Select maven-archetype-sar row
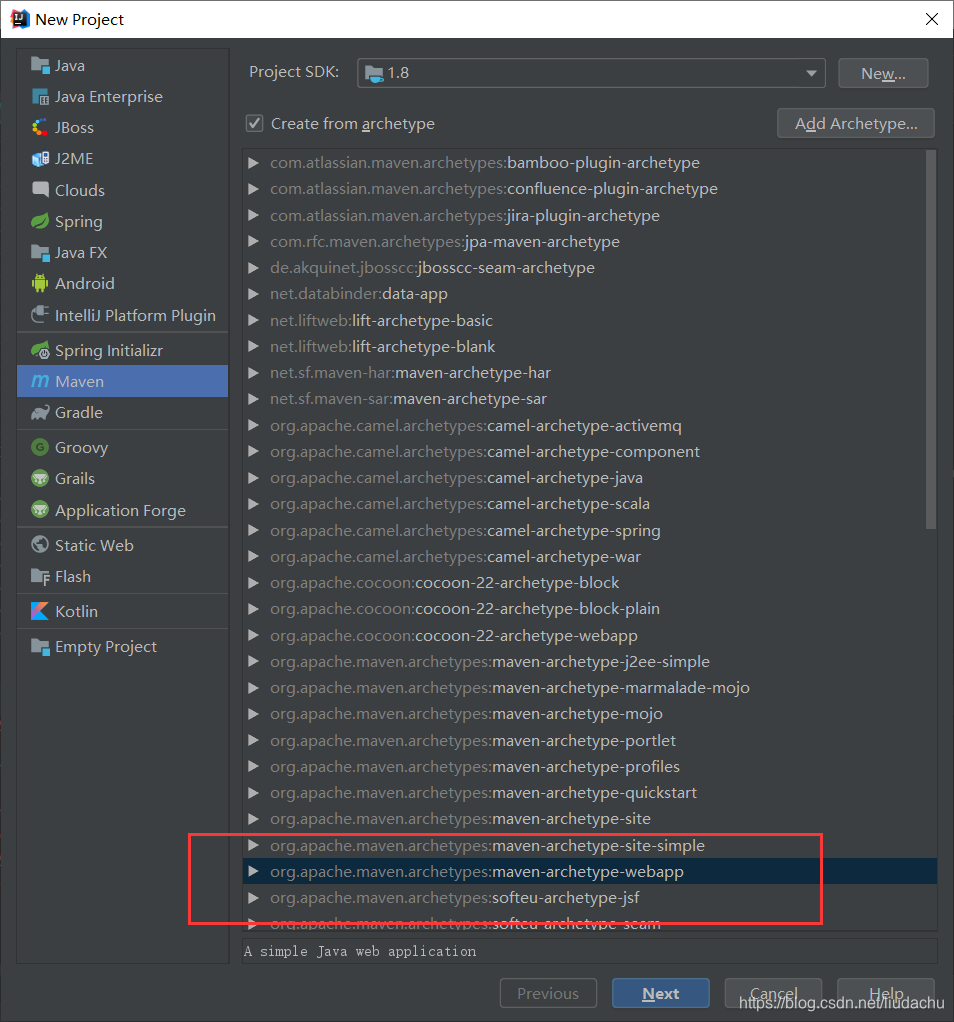Screen dimensions: 954x1022 coord(590,398)
